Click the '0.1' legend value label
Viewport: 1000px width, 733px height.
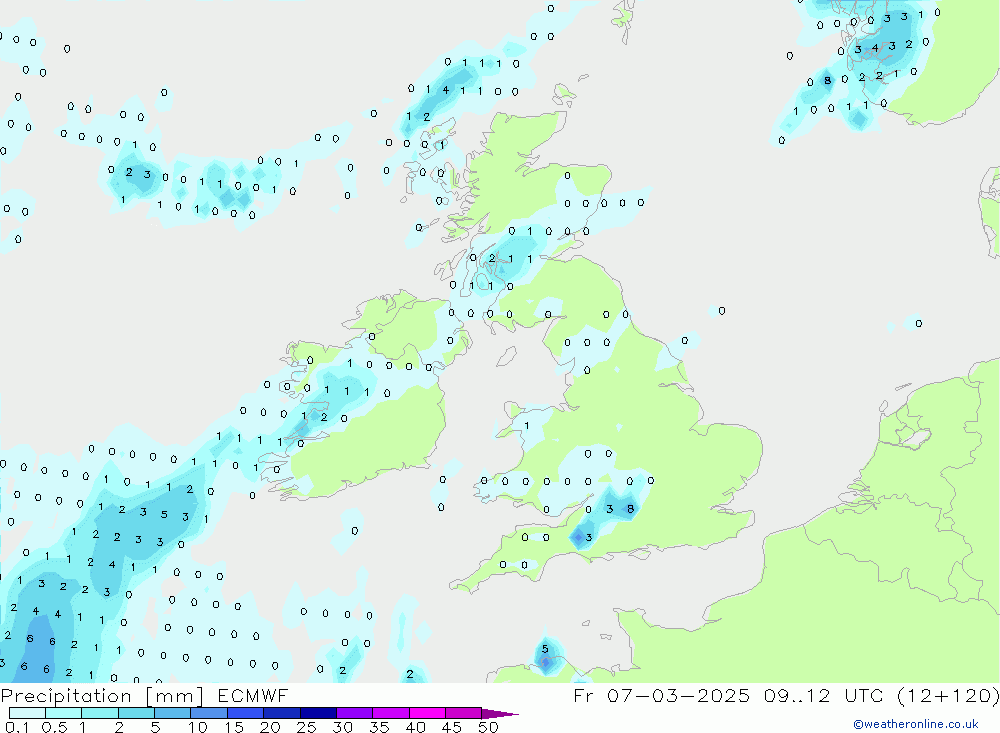pos(17,727)
